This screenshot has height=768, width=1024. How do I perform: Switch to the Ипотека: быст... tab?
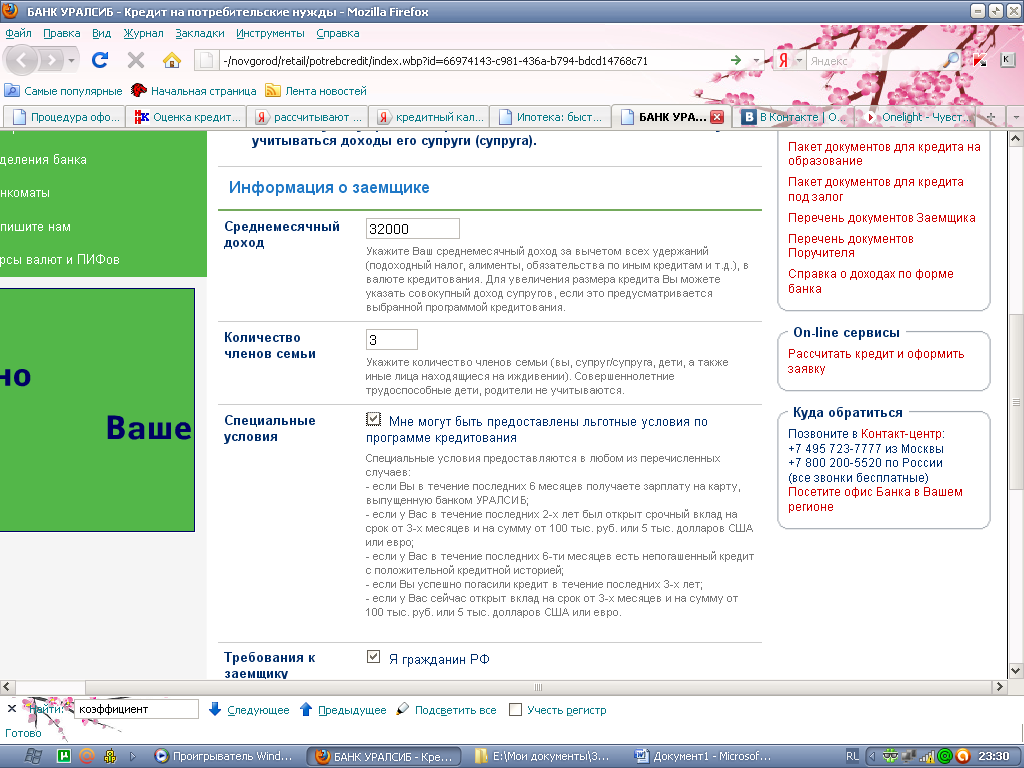click(x=551, y=117)
